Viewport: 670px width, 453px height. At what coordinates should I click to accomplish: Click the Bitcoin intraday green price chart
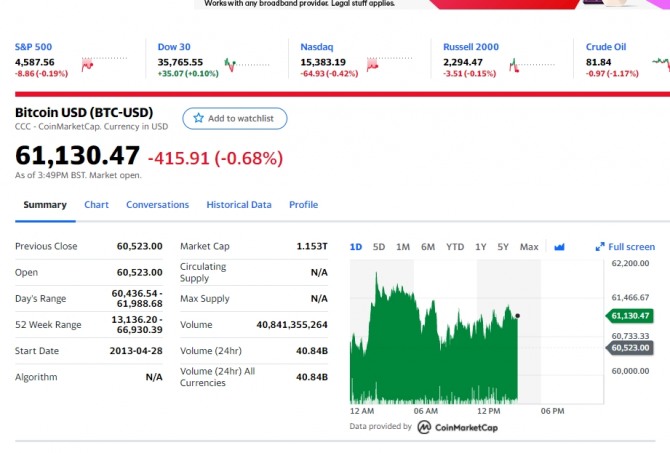click(434, 338)
